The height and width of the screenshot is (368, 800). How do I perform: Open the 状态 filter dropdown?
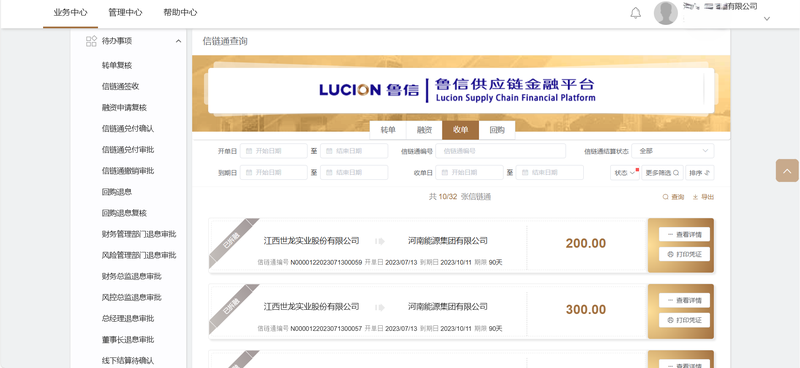click(x=624, y=173)
